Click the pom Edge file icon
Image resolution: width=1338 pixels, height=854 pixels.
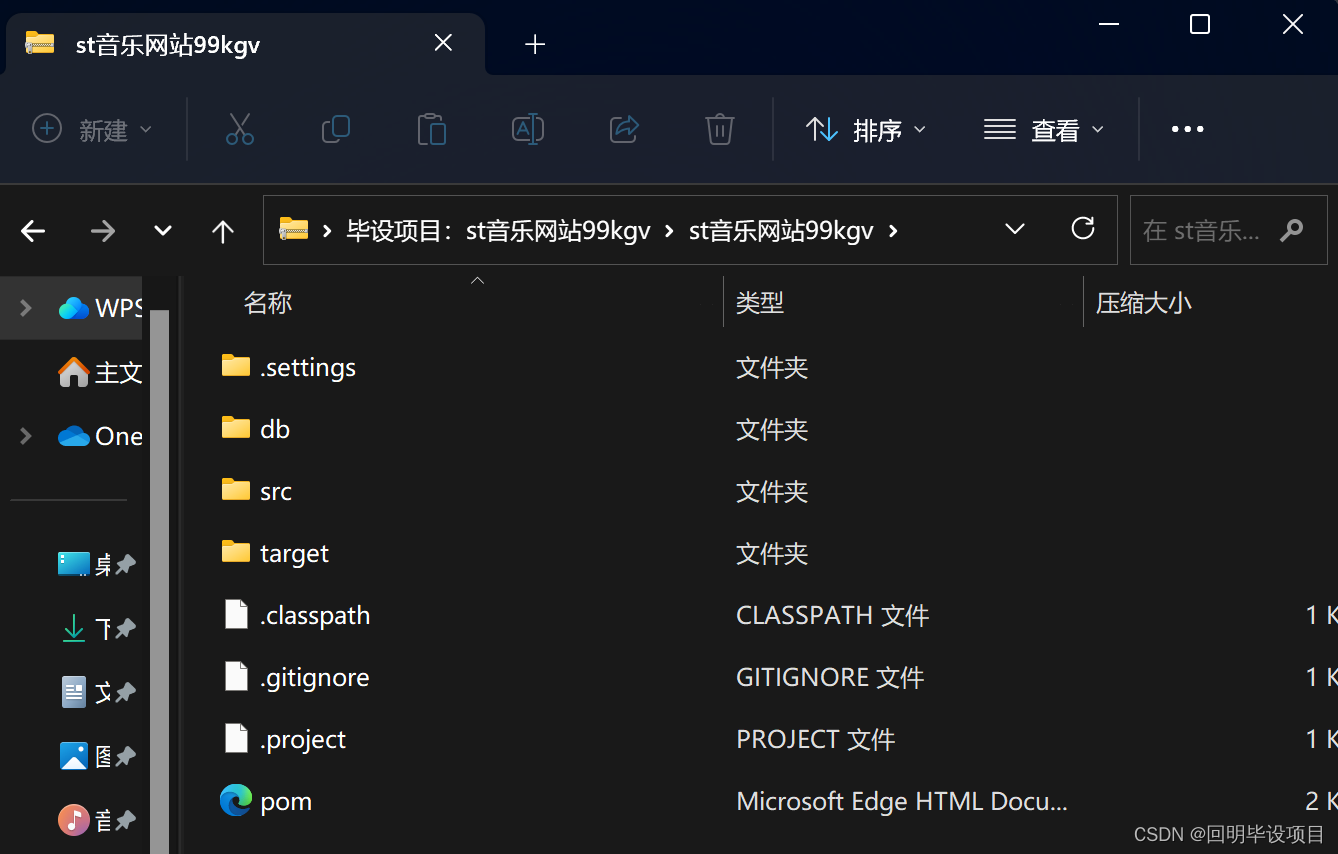click(236, 800)
